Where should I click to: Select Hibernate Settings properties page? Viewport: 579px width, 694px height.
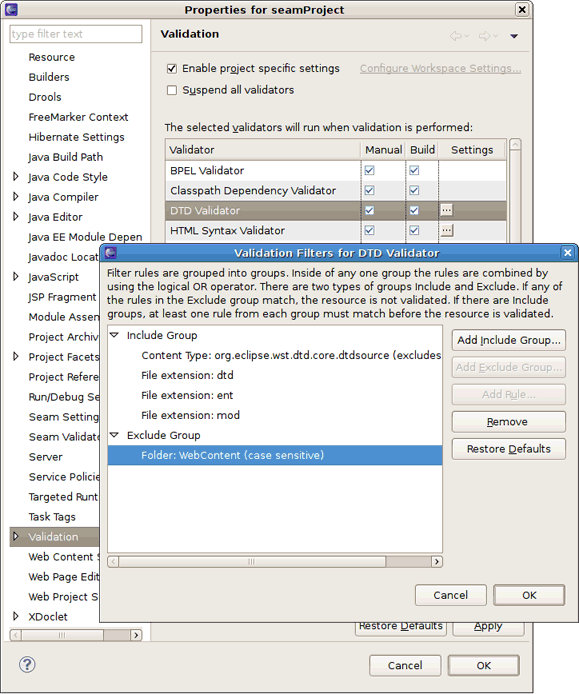tap(77, 137)
